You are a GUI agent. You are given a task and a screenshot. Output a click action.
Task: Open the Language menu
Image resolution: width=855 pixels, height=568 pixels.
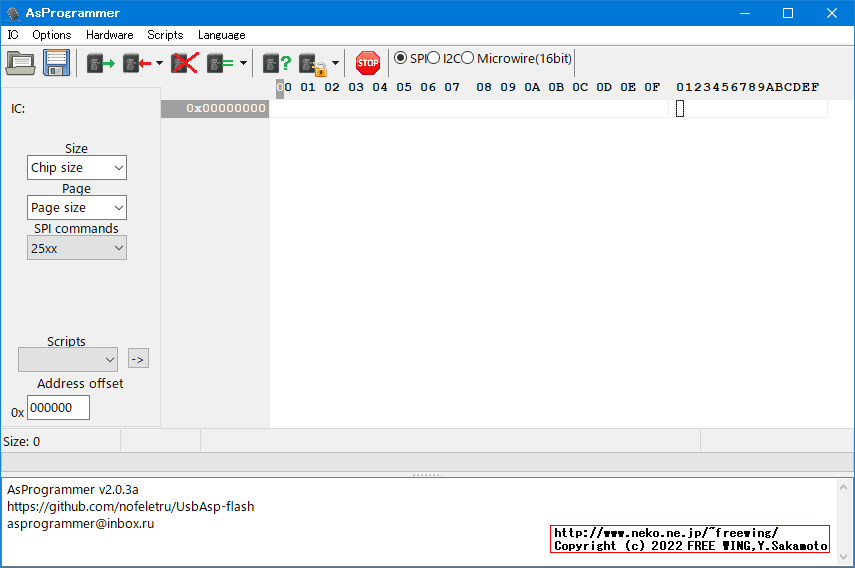coord(221,35)
